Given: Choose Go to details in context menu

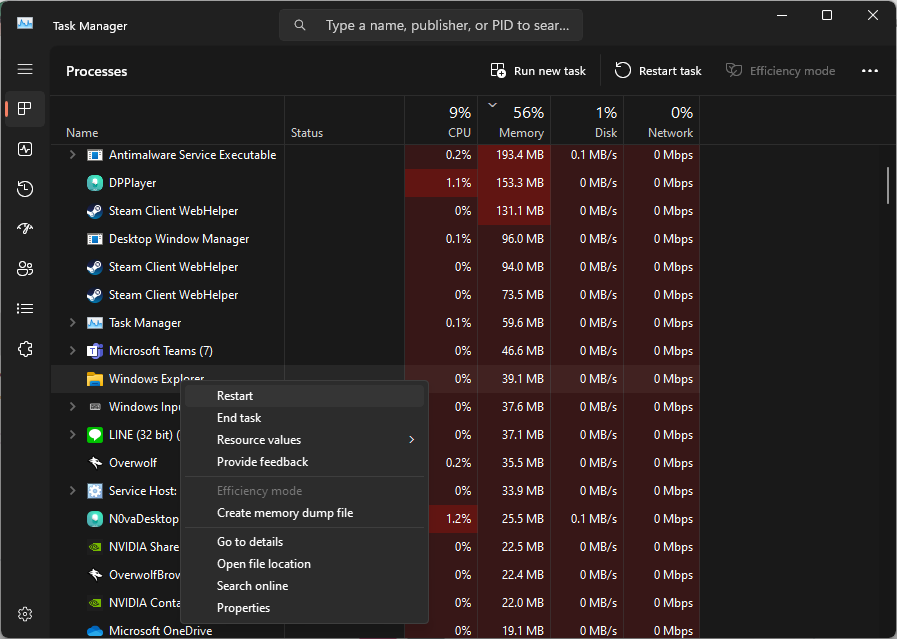Looking at the screenshot, I should click(304, 542).
